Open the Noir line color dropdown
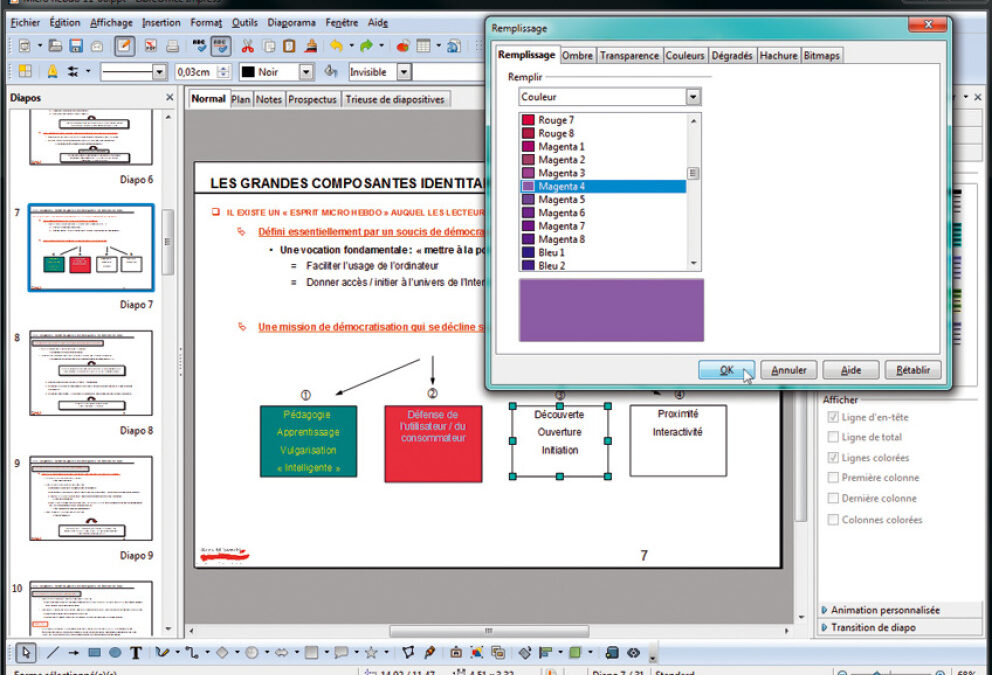992x675 pixels. (306, 72)
